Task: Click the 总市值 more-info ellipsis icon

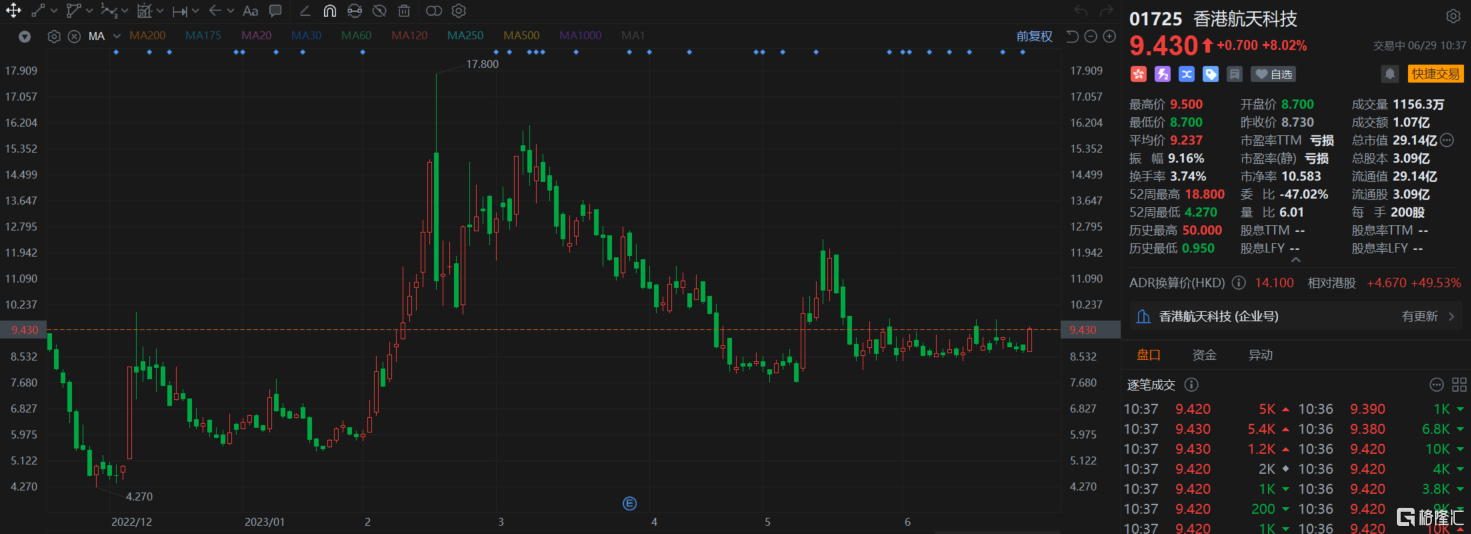Action: pyautogui.click(x=1446, y=141)
